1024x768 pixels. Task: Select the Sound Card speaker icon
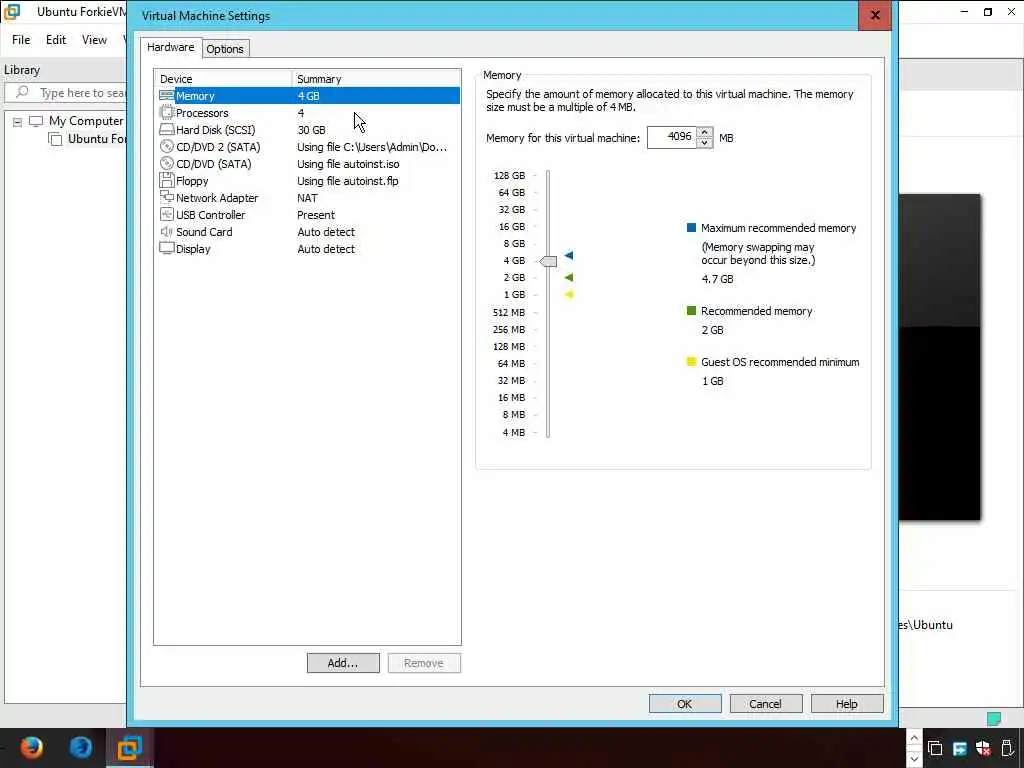pyautogui.click(x=167, y=232)
